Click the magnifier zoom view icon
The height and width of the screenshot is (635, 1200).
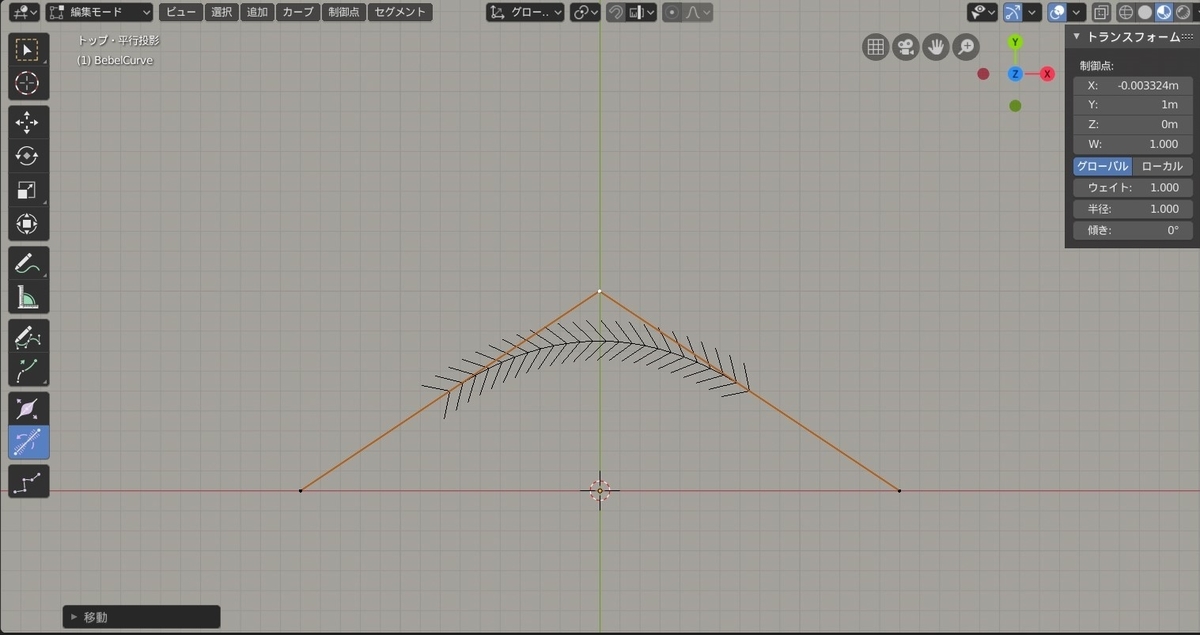click(966, 47)
